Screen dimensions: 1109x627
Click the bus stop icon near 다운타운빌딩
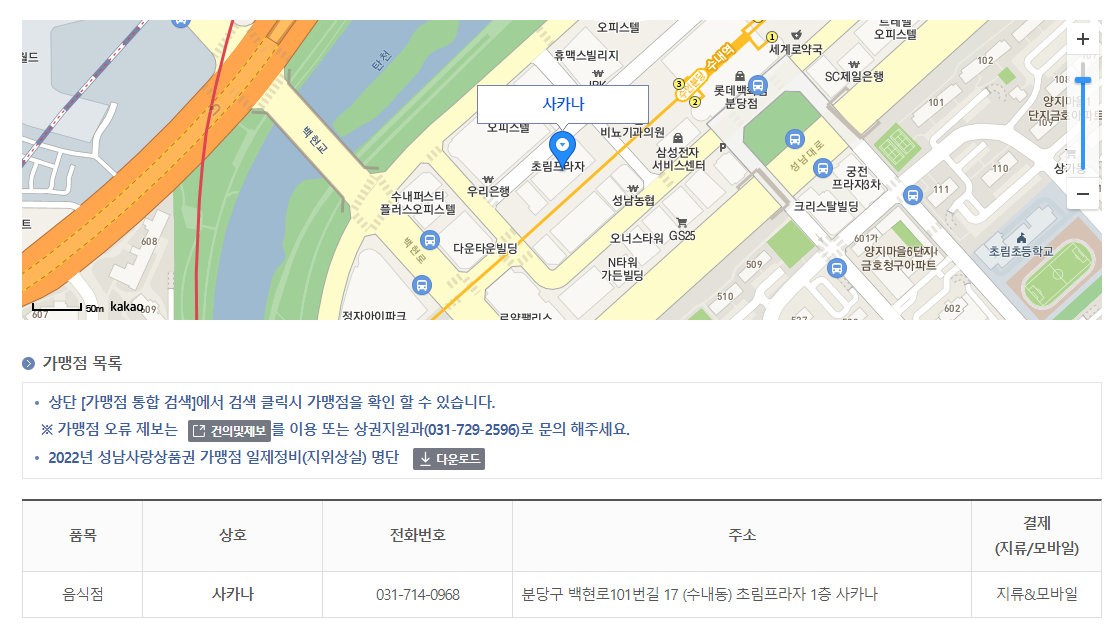click(429, 240)
